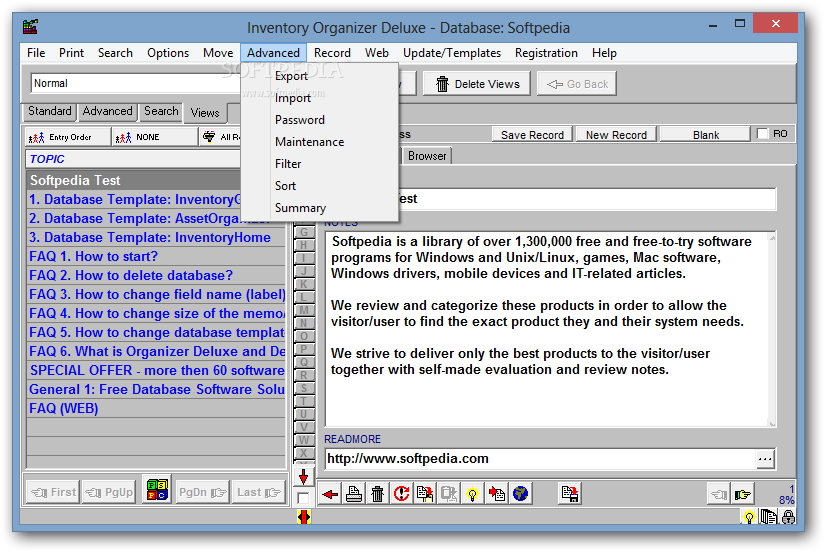Select 'FAQ (WEB)' list row
The width and height of the screenshot is (825, 552).
pyautogui.click(x=156, y=408)
